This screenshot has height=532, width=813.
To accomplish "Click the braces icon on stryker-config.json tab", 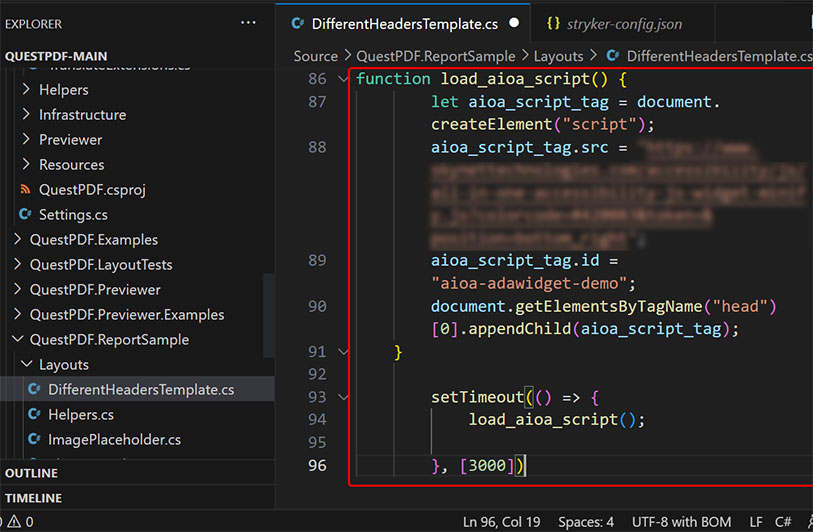I will [x=553, y=23].
